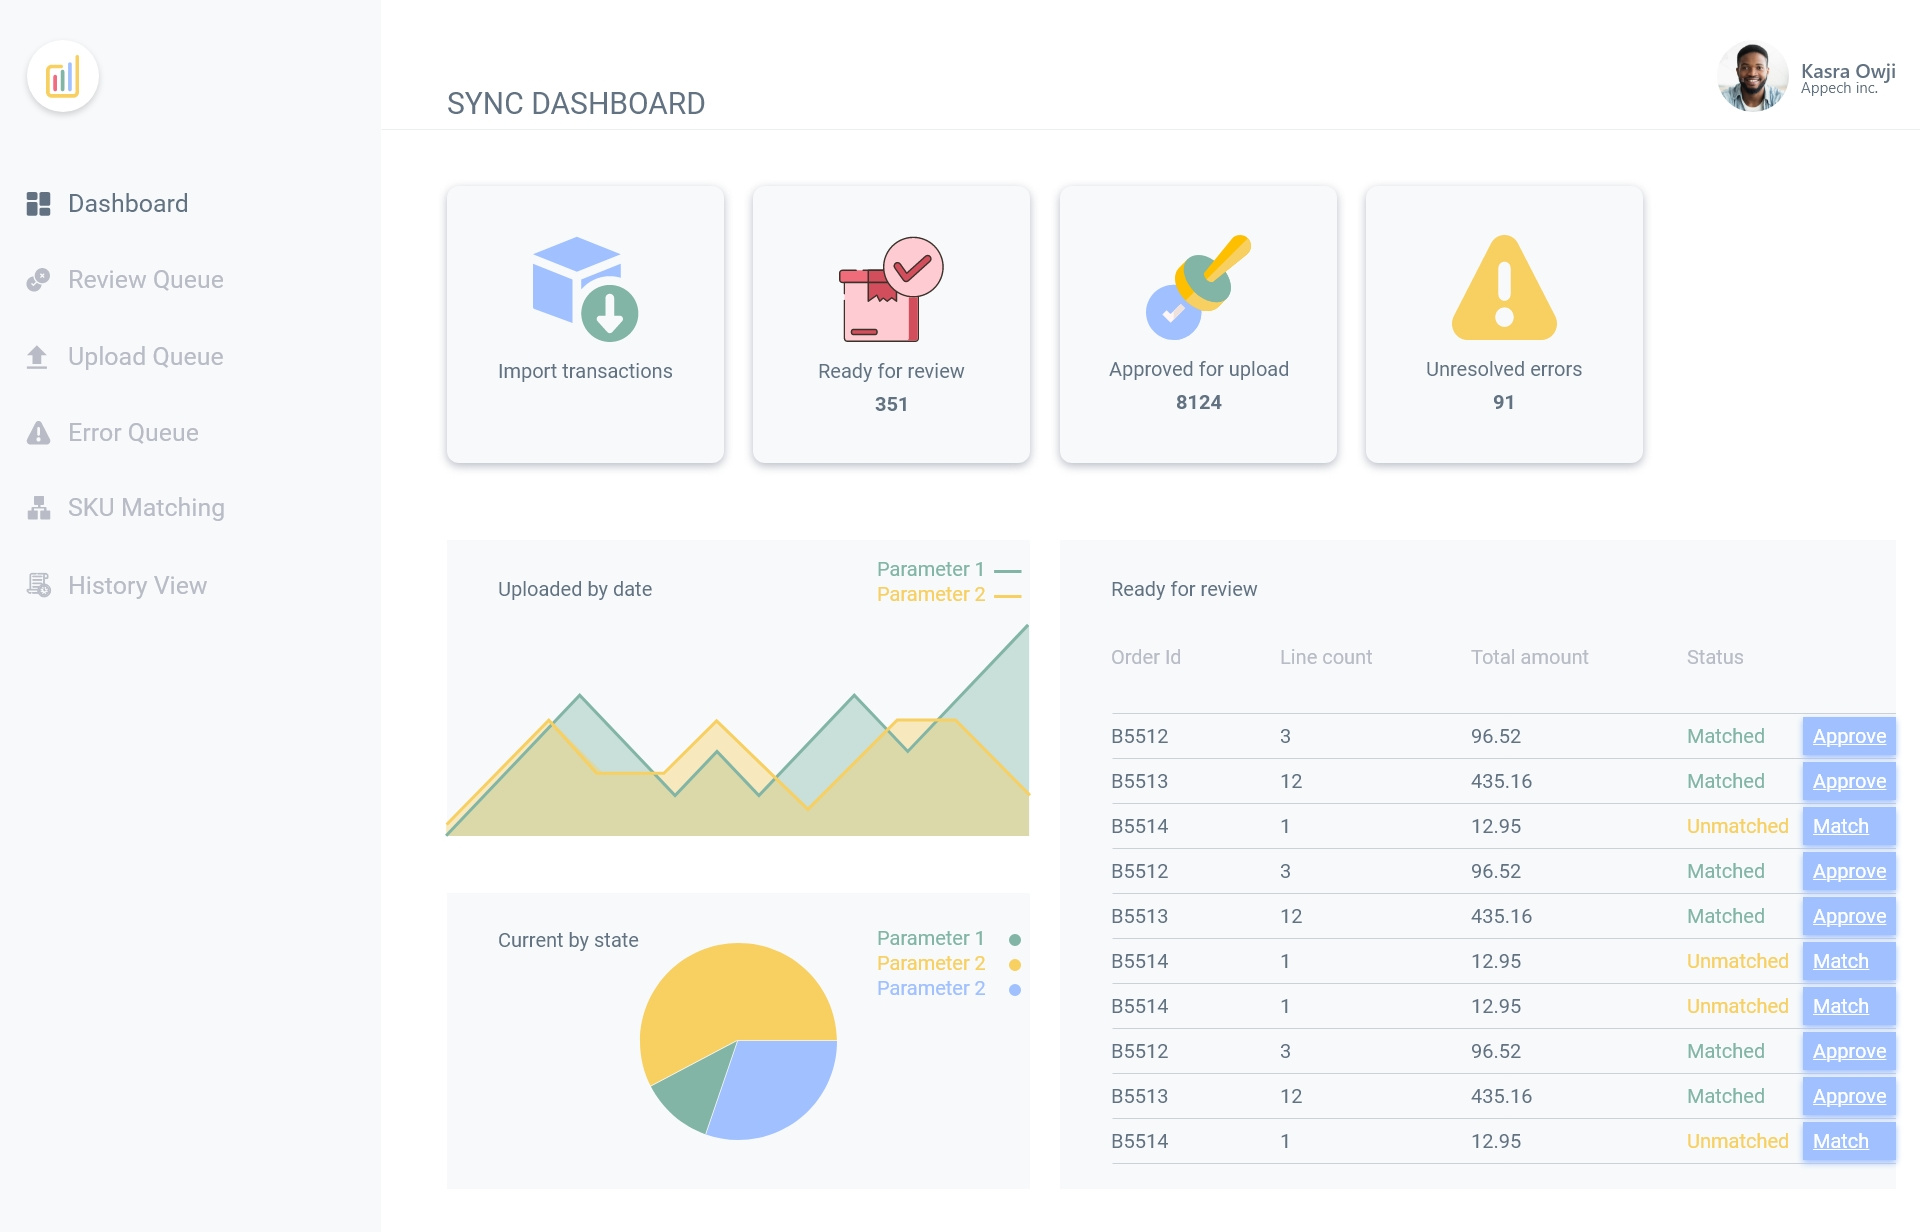Click the SKU Matching hierarchy icon
Viewport: 1920px width, 1232px height.
(x=38, y=508)
